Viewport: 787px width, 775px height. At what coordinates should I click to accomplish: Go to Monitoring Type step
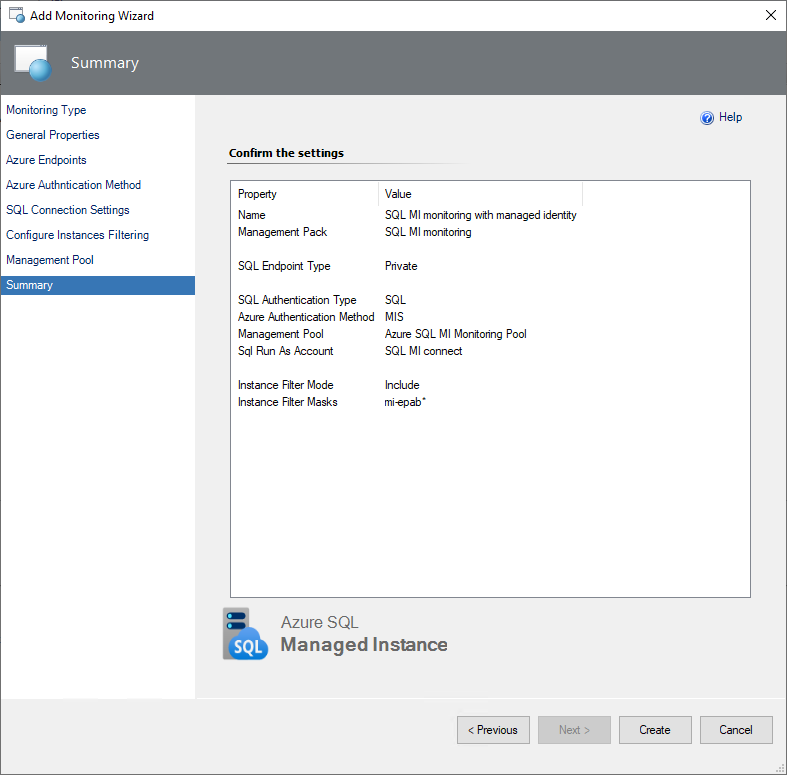(x=46, y=110)
